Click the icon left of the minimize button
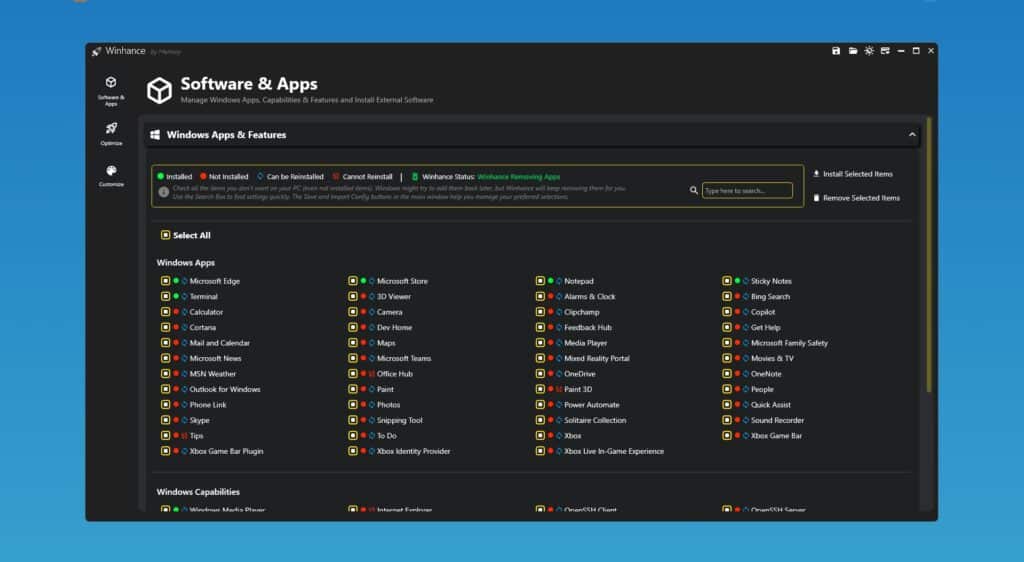 (884, 51)
